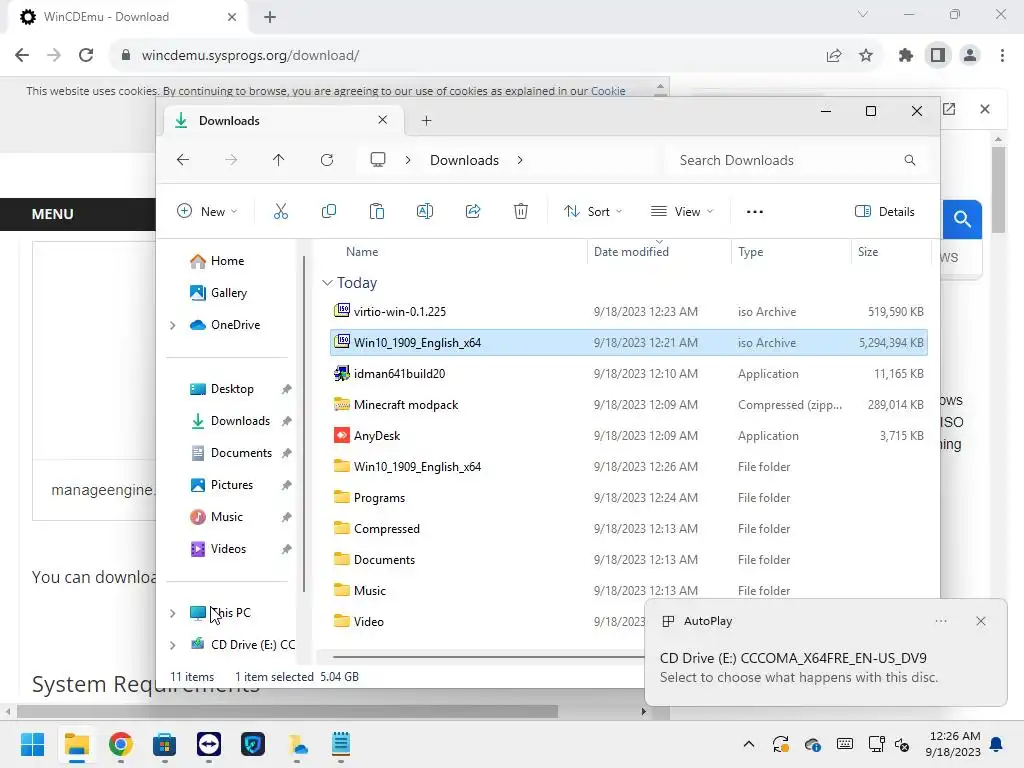1024x768 pixels.
Task: Open Chrome extensions puzzle icon
Action: click(x=905, y=56)
